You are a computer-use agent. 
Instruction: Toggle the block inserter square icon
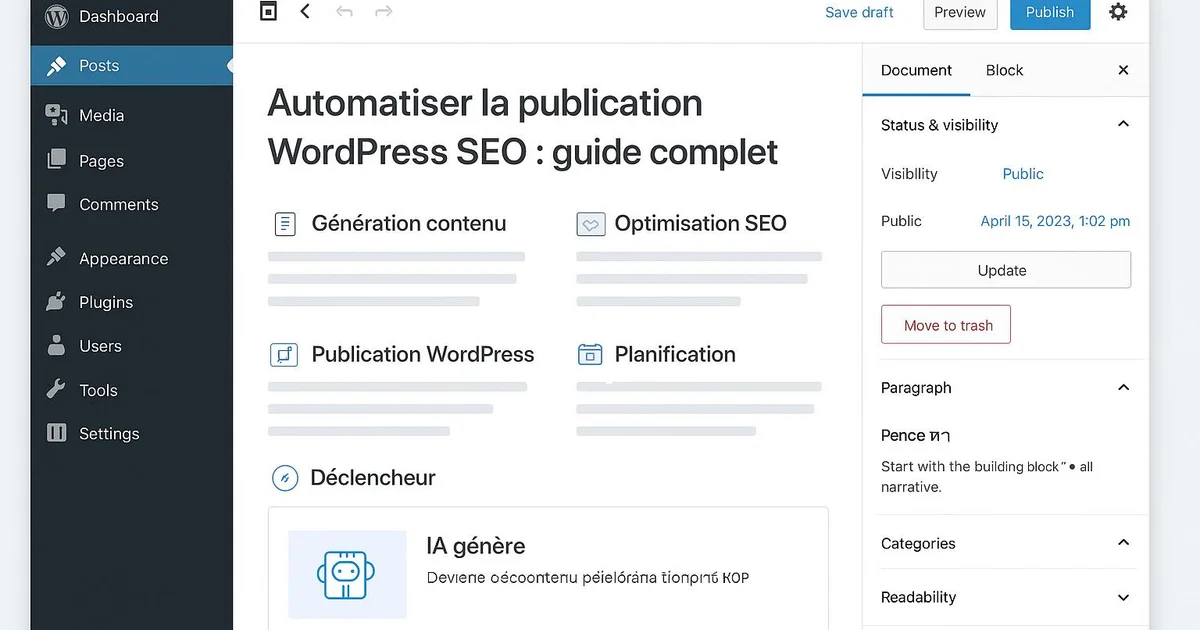pos(268,12)
